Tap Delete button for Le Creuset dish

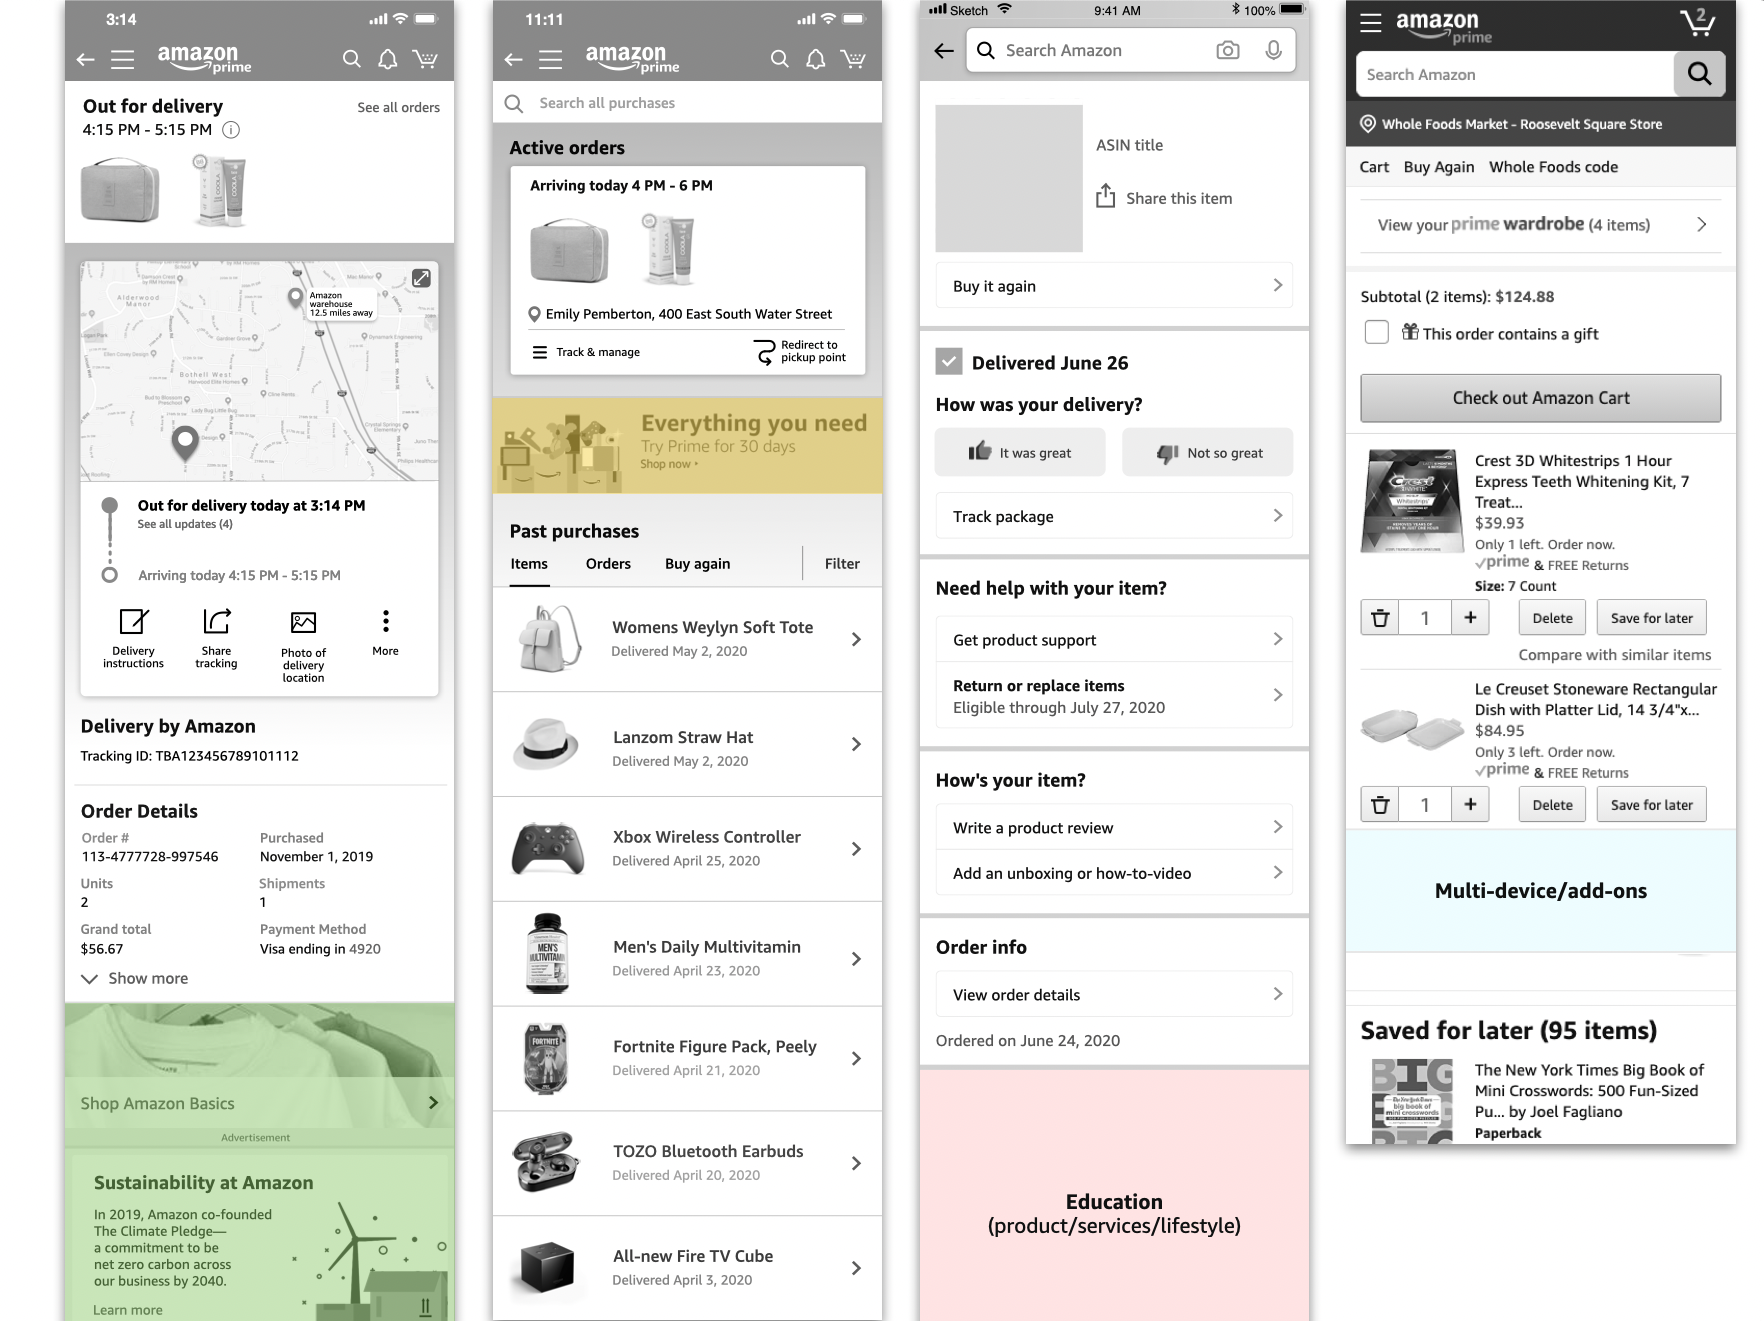[x=1552, y=805]
